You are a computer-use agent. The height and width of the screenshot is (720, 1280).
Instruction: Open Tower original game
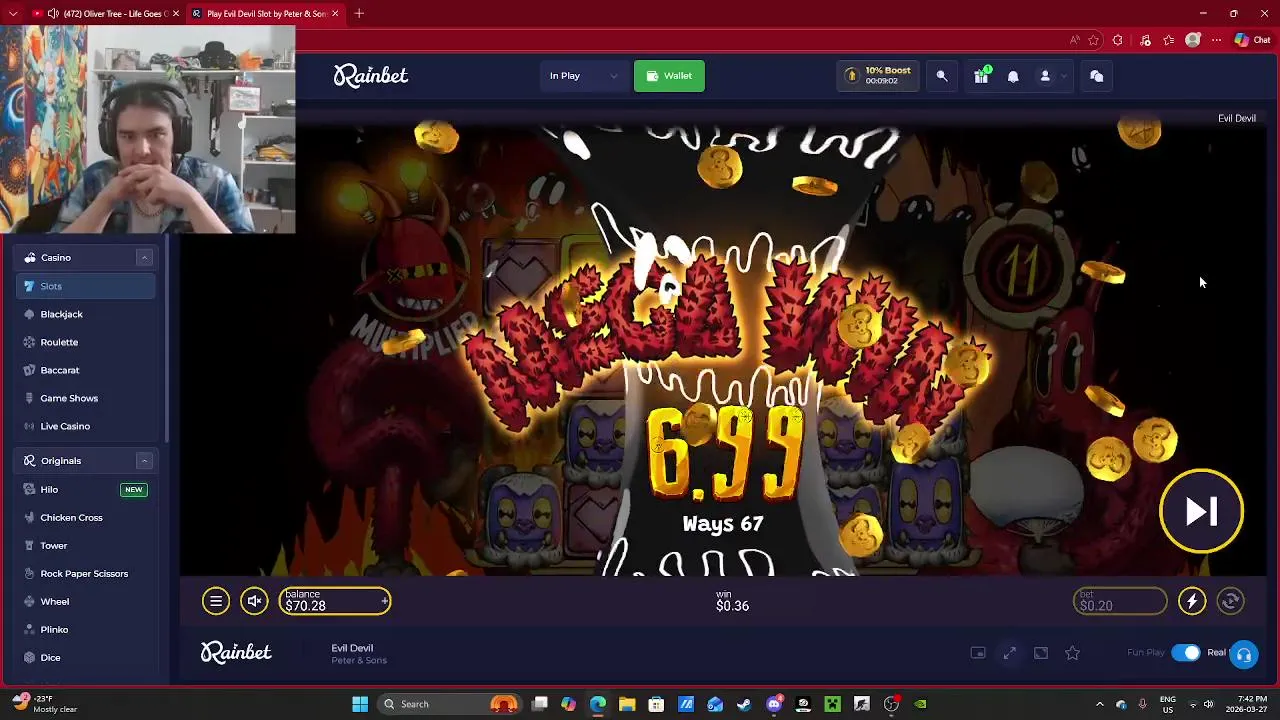[86, 545]
